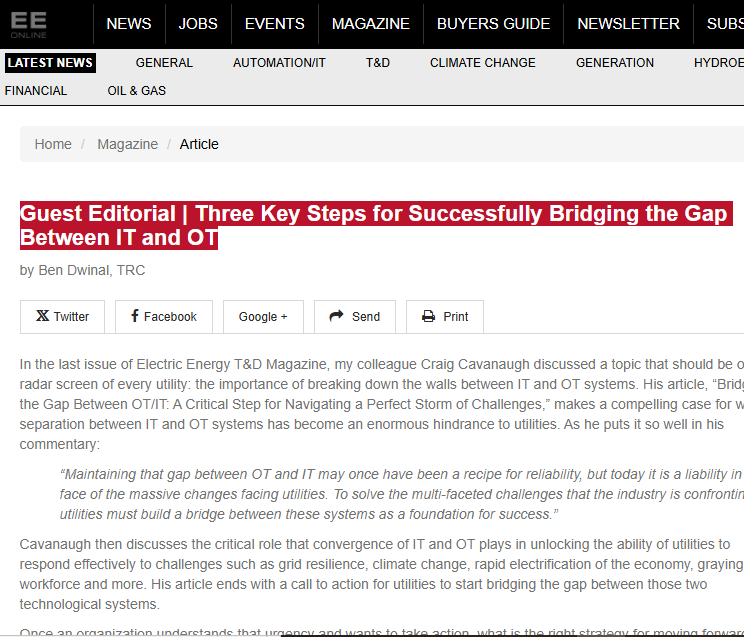Share article via Google + button
The width and height of the screenshot is (744, 637).
[x=263, y=317]
